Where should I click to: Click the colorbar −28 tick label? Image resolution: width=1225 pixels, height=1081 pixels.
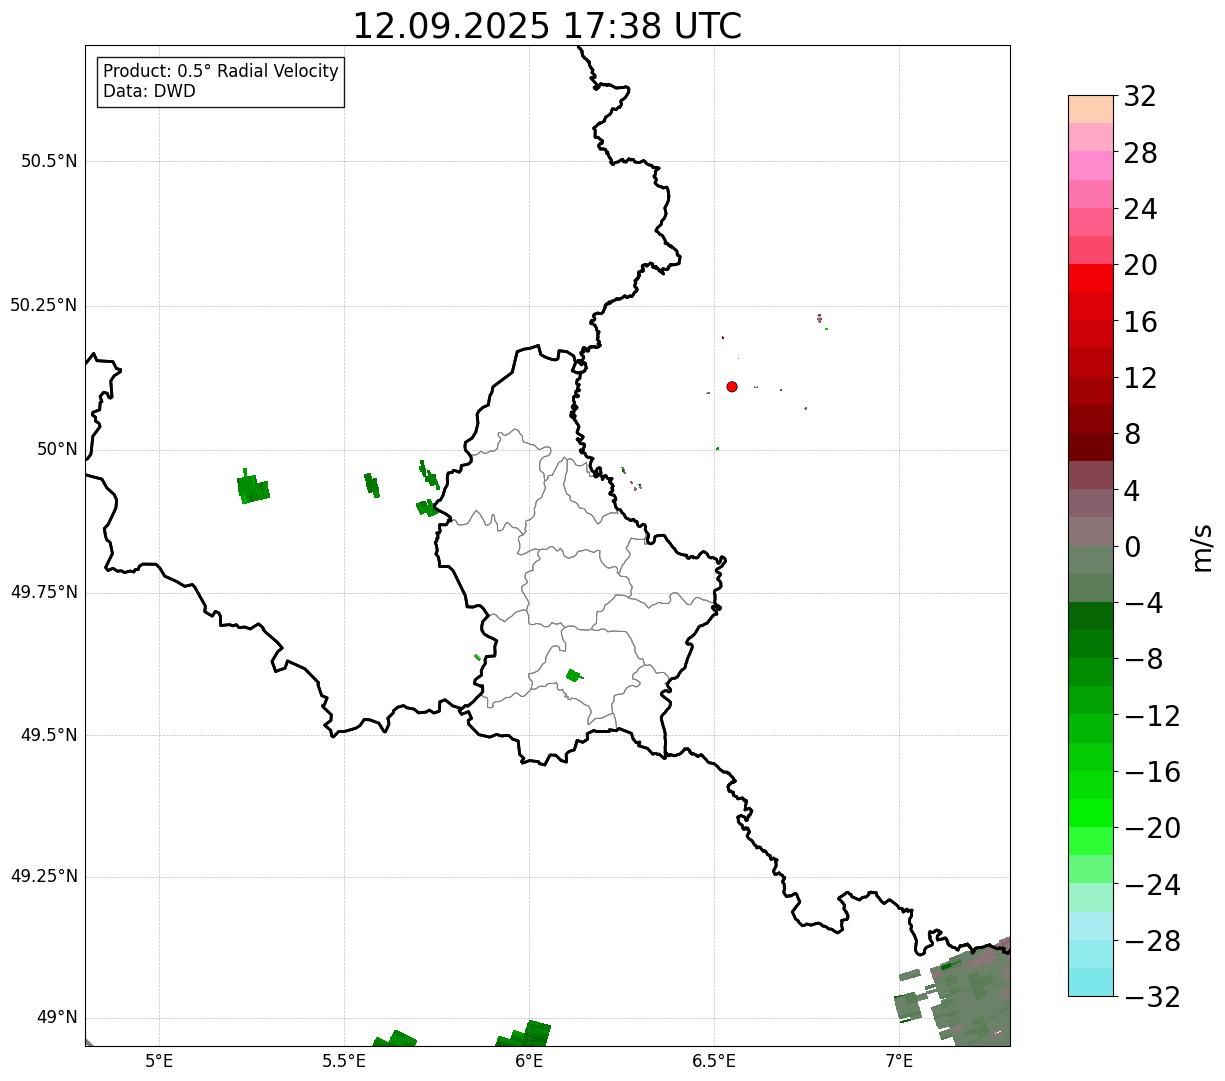tap(1151, 941)
